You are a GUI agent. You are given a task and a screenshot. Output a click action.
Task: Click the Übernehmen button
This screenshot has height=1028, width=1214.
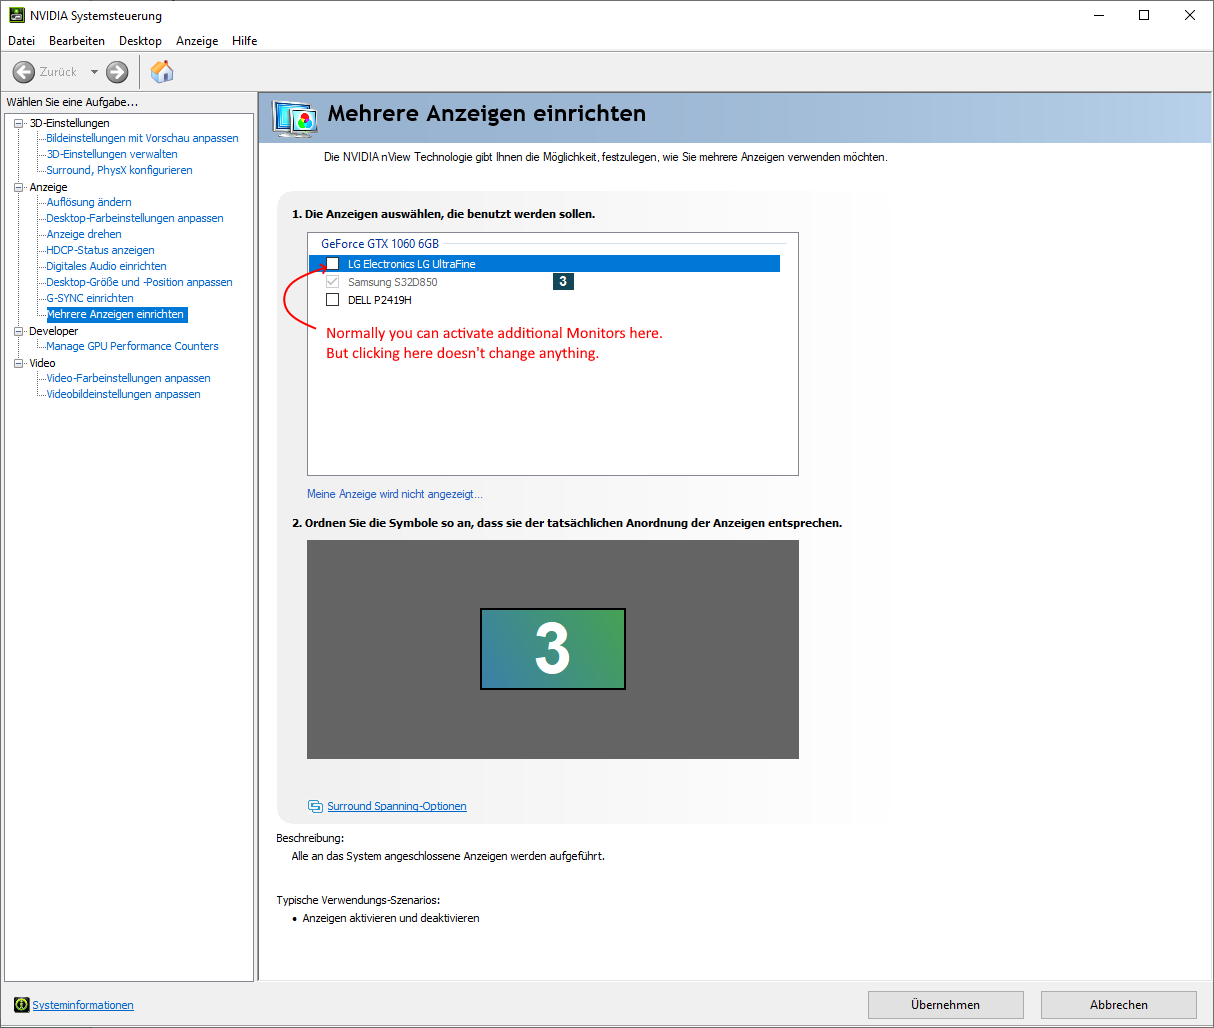coord(945,1005)
